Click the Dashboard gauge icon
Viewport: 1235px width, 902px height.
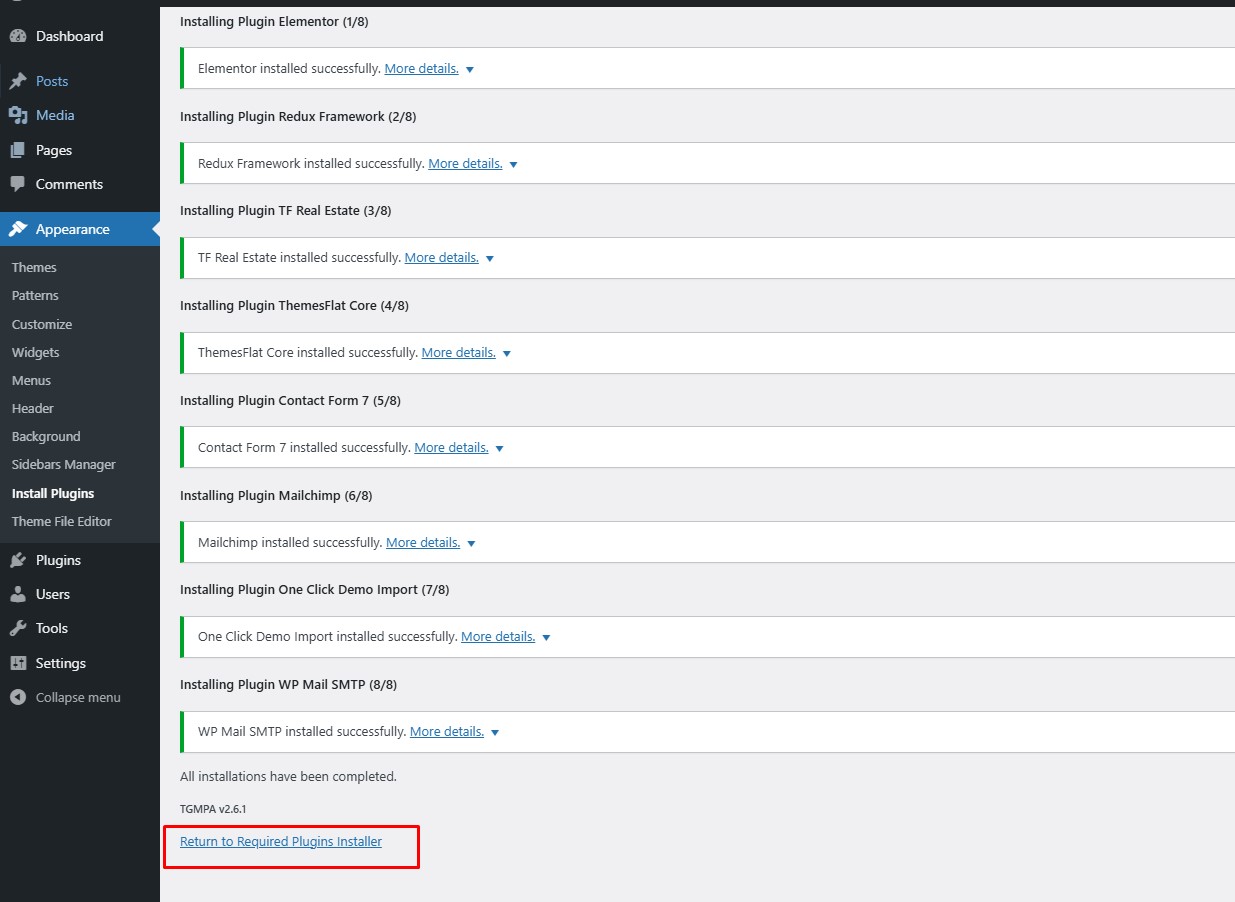coord(18,36)
